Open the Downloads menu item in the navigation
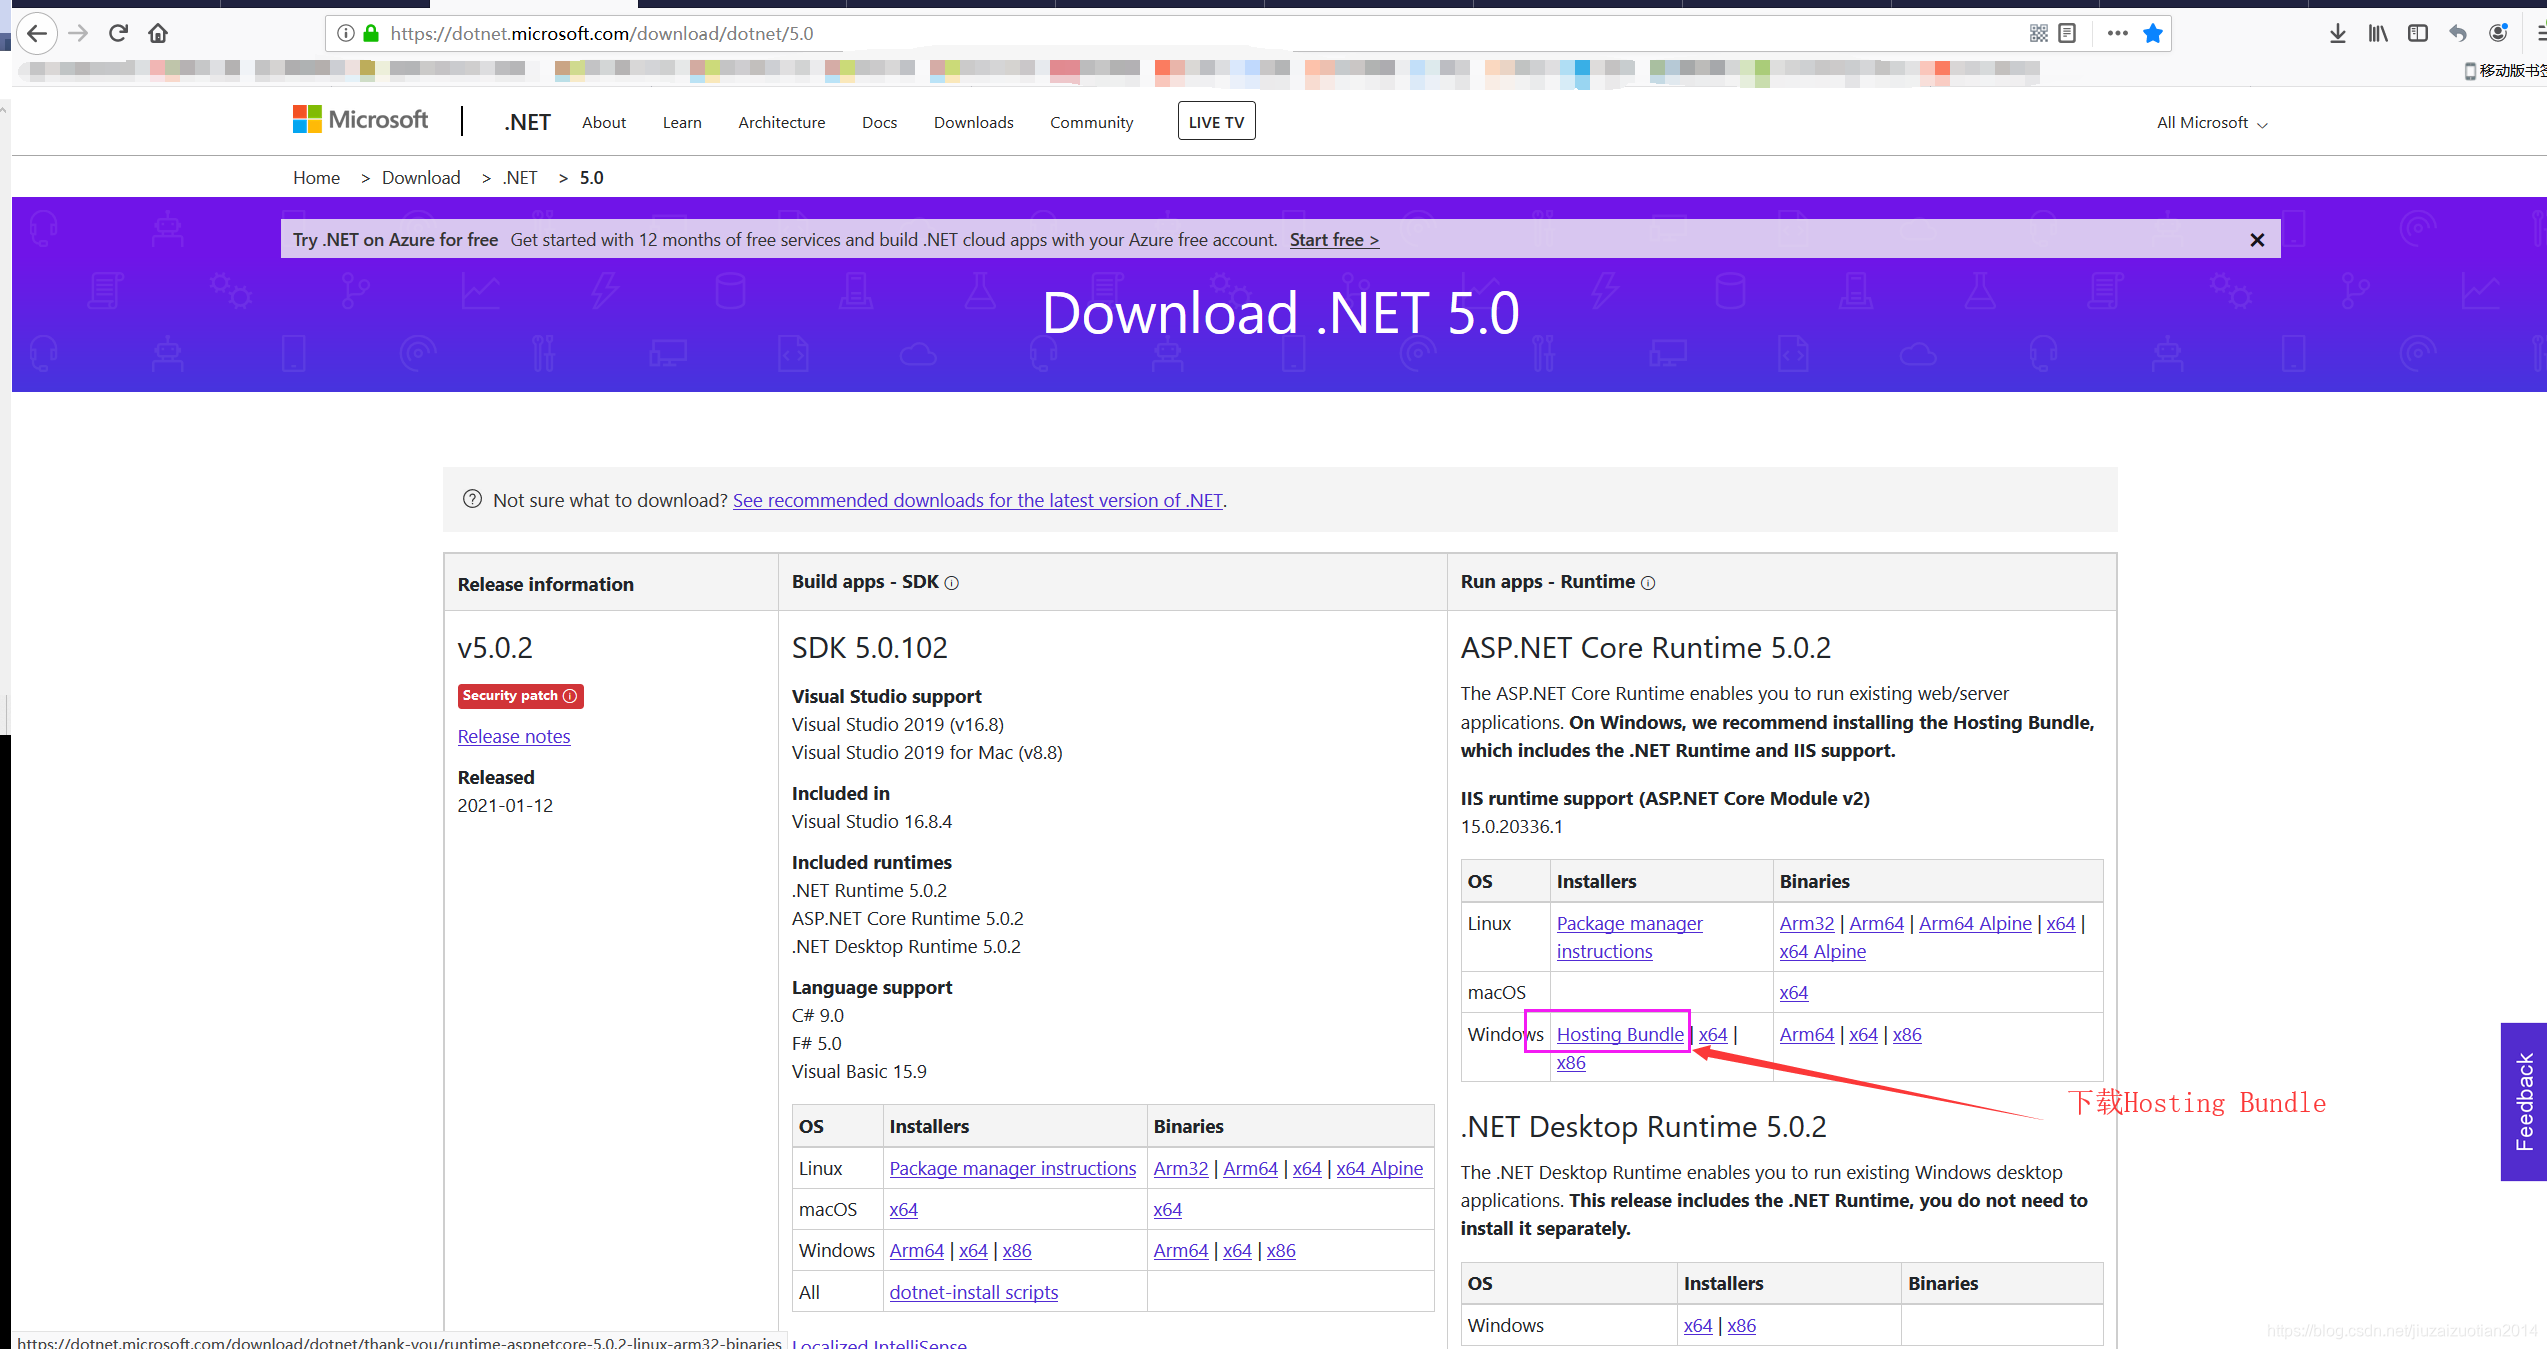 point(972,122)
